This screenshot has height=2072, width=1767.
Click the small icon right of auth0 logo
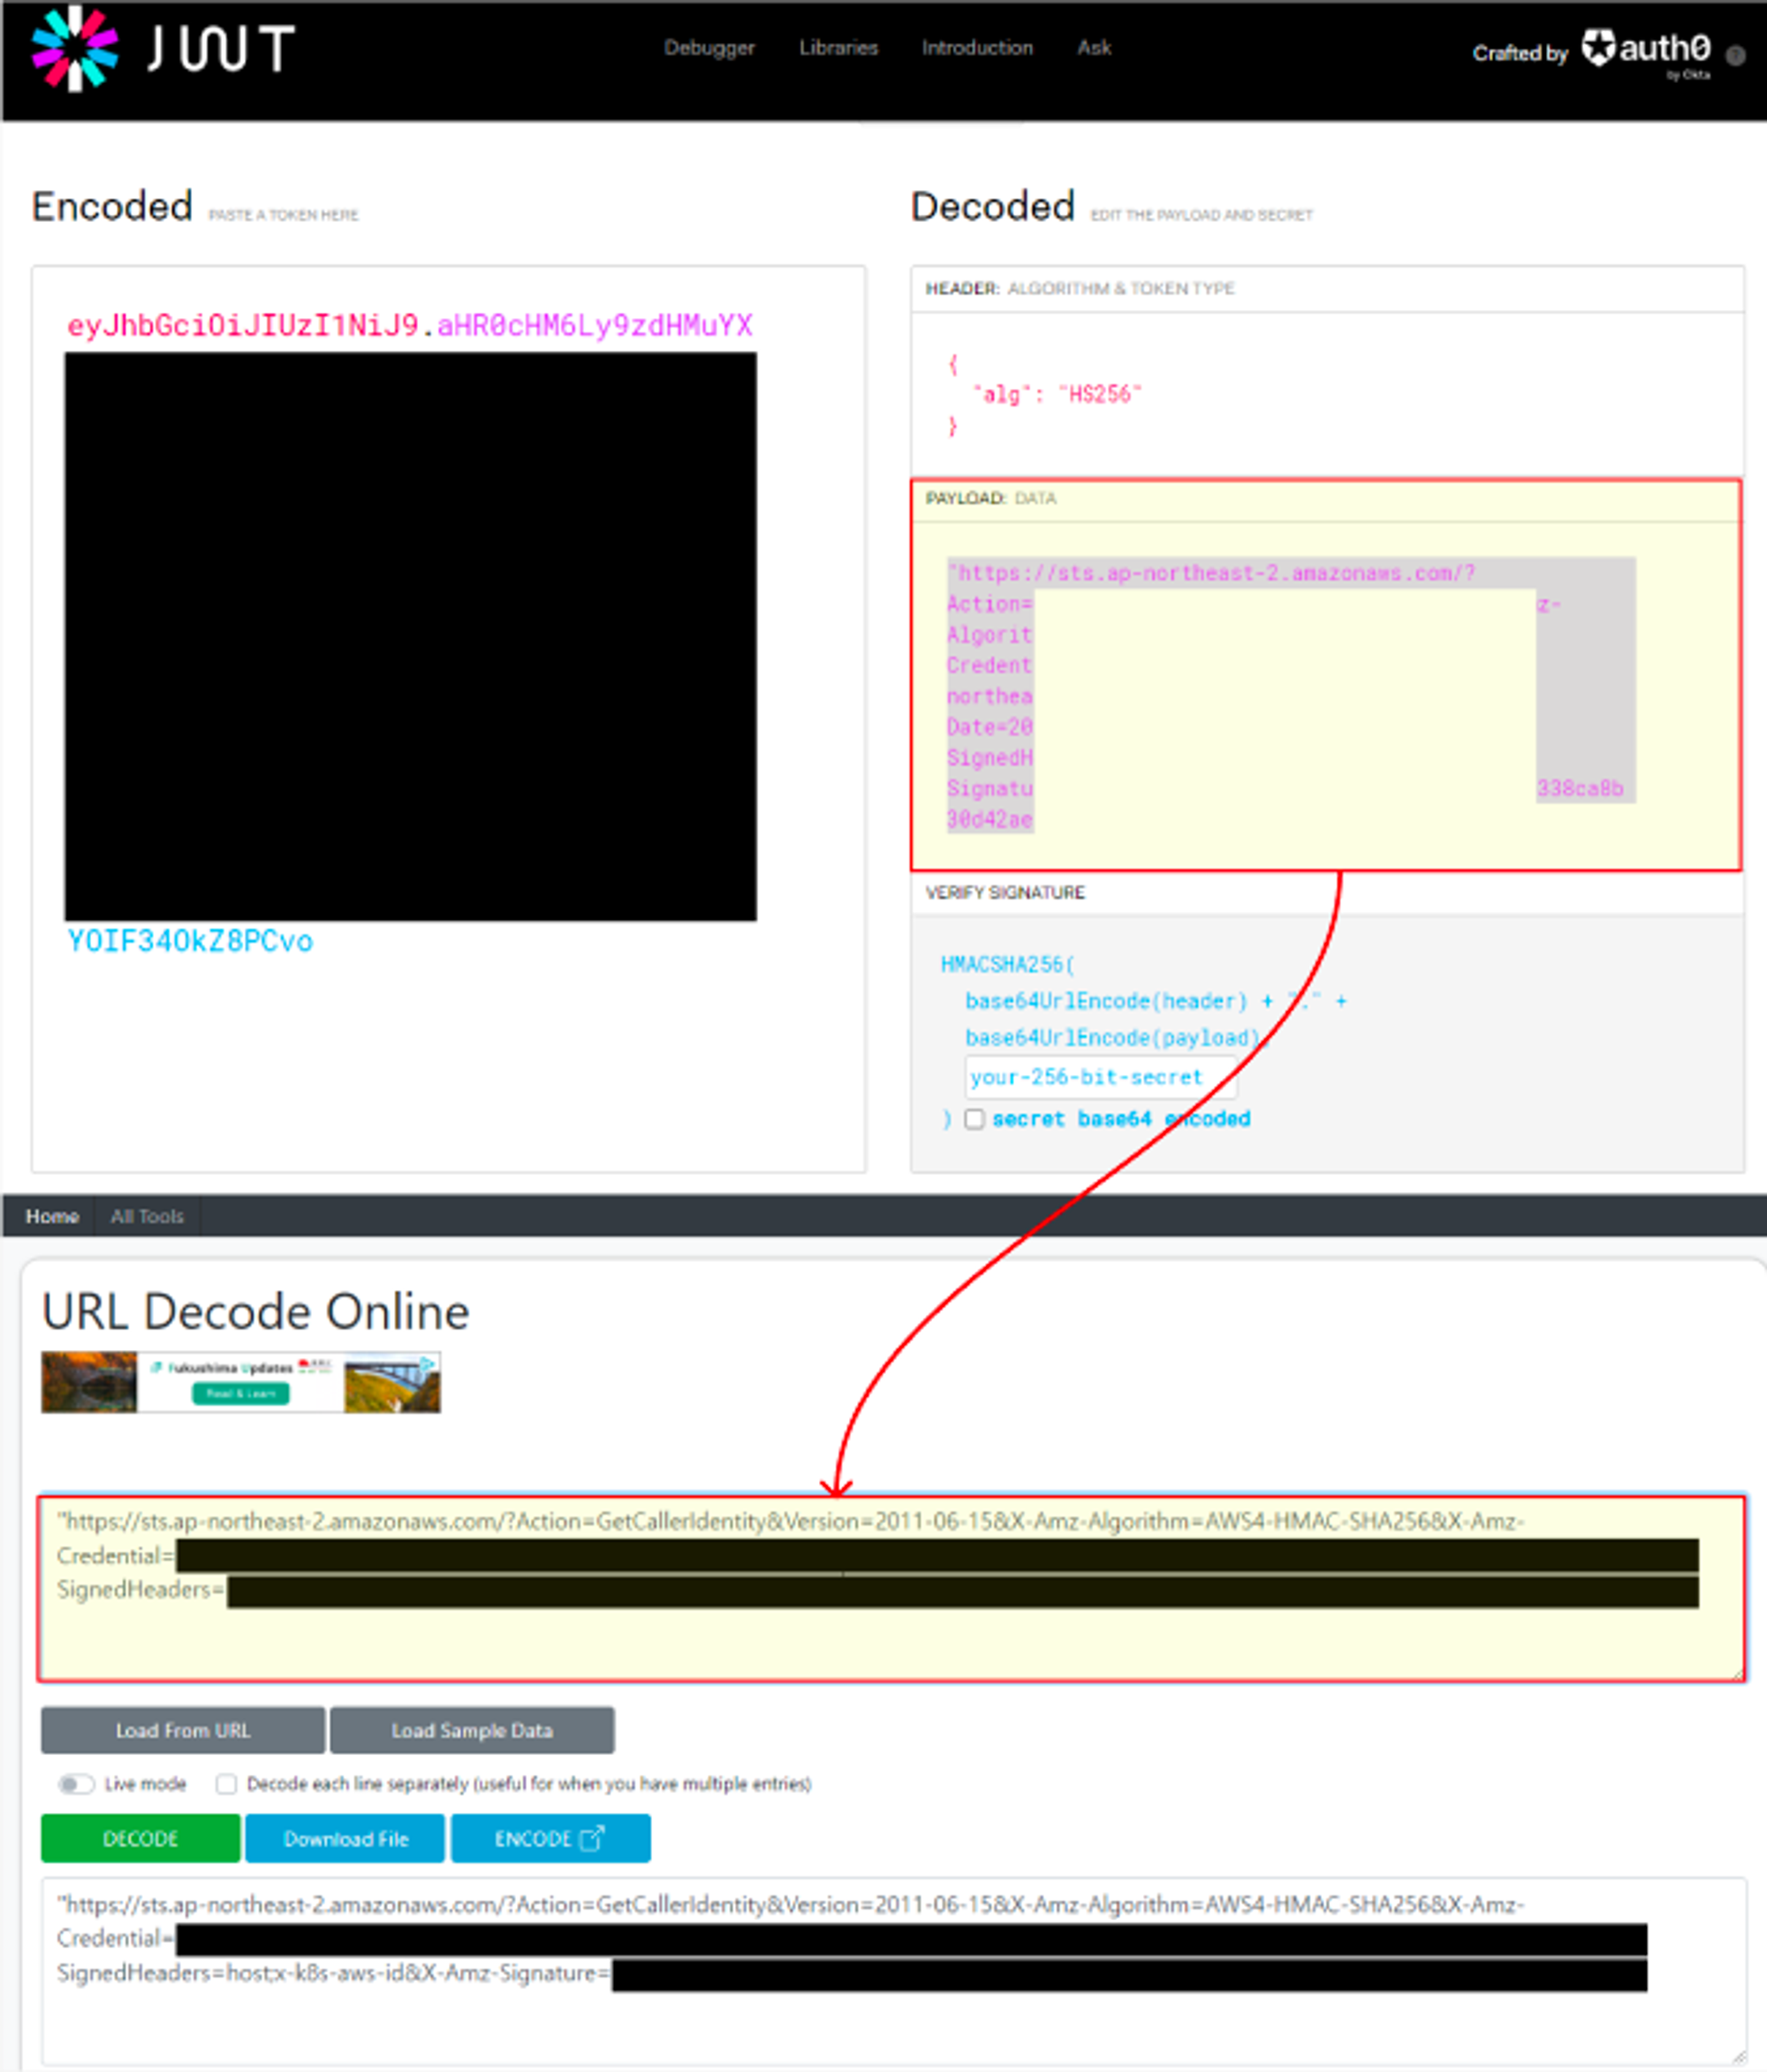1736,56
